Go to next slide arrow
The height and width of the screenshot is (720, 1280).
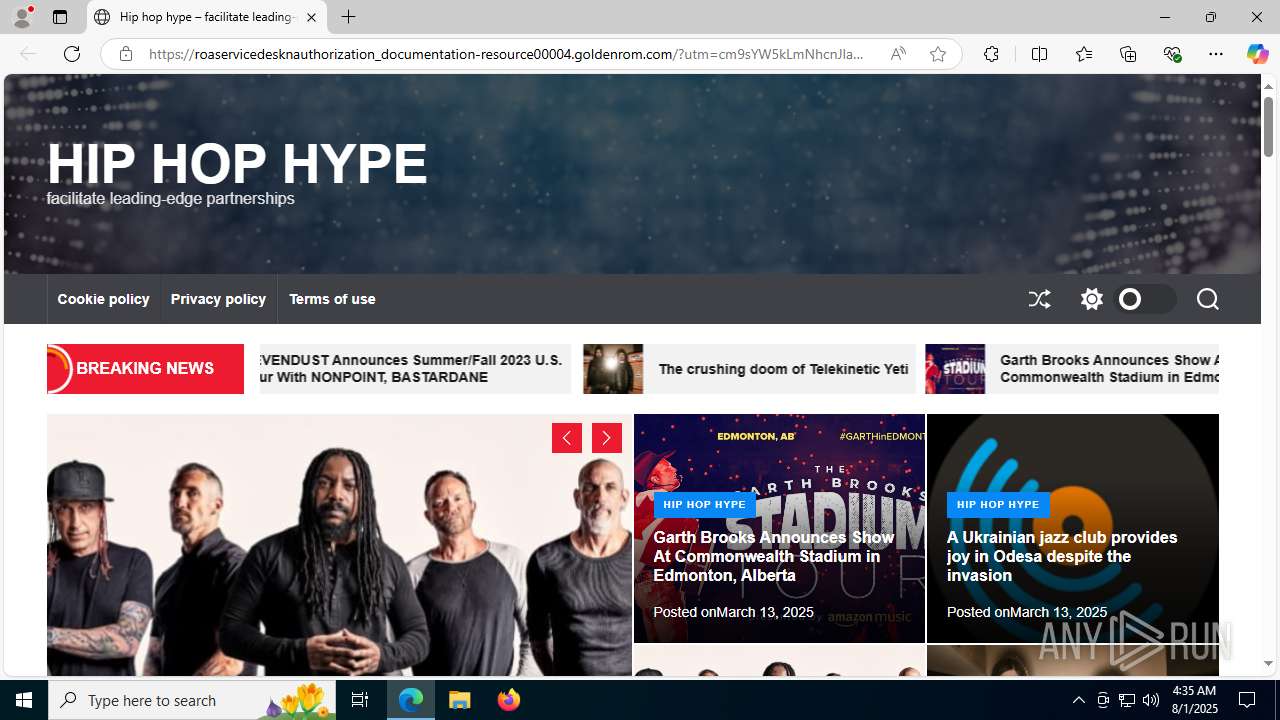tap(607, 438)
